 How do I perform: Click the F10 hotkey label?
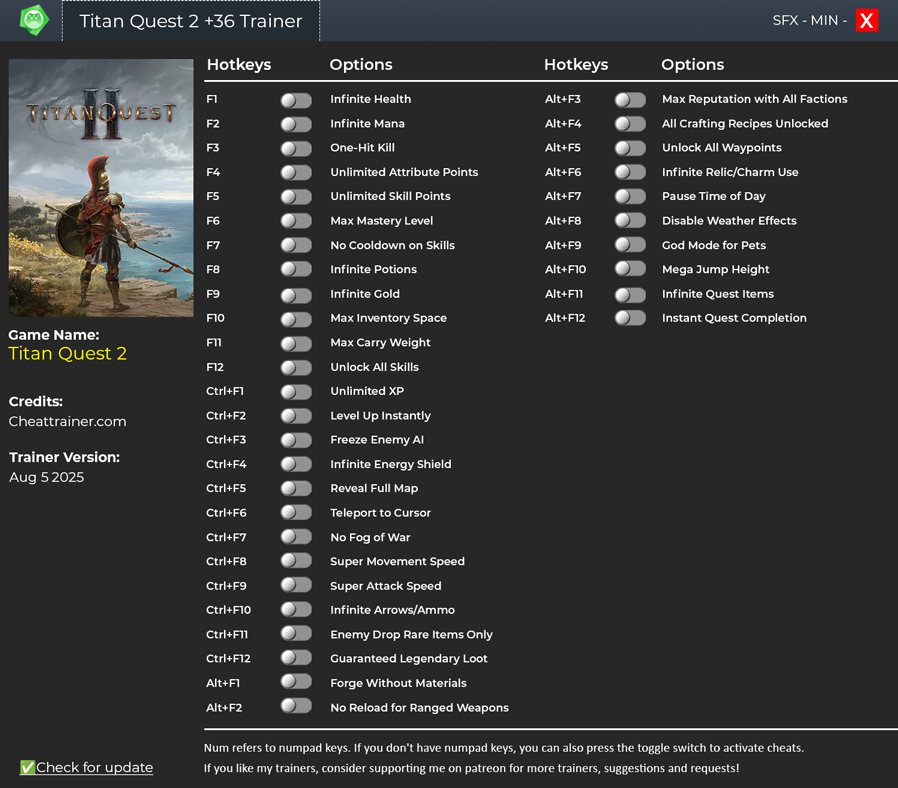[215, 318]
